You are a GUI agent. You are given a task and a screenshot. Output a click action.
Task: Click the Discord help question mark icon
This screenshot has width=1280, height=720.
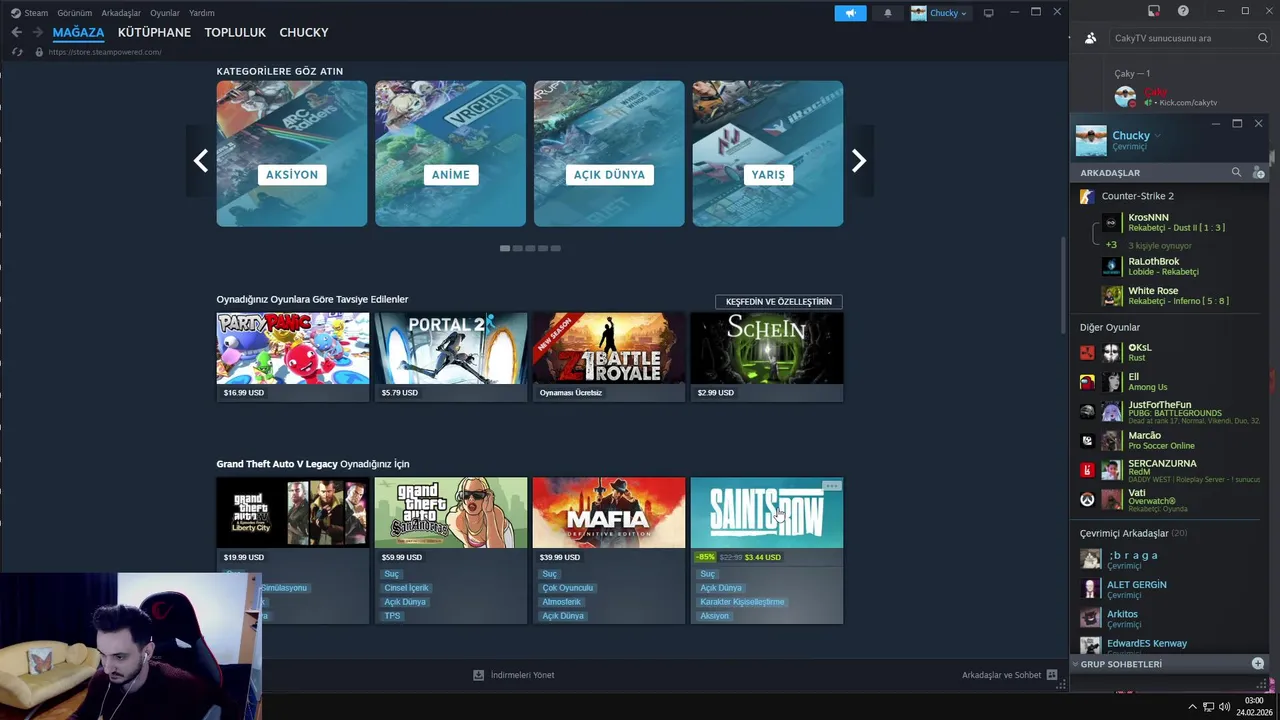[1183, 11]
